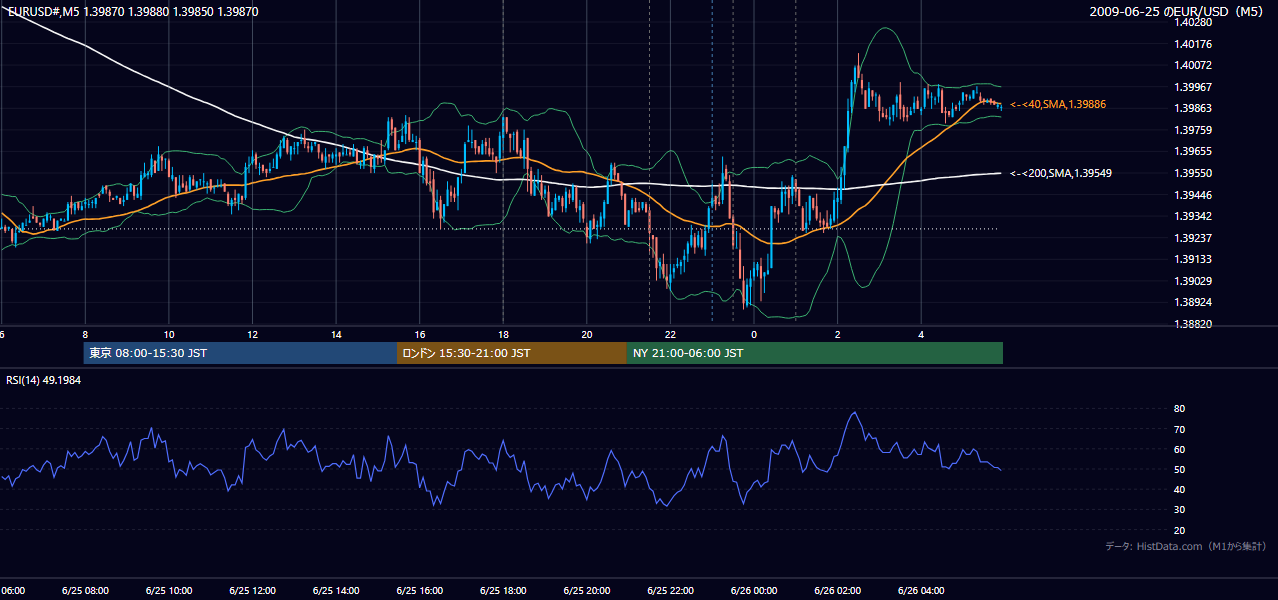
Task: Click RSI level 50 on axis
Action: (1179, 469)
